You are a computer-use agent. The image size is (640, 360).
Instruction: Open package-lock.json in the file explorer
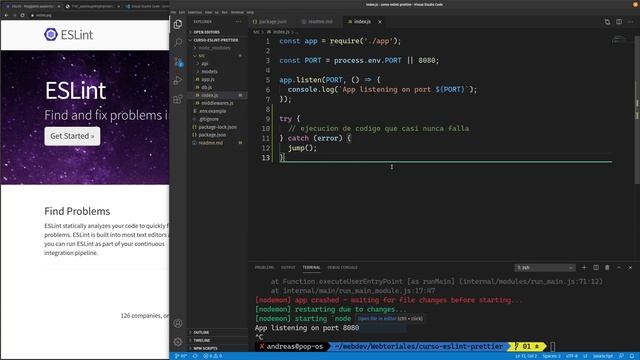218,127
